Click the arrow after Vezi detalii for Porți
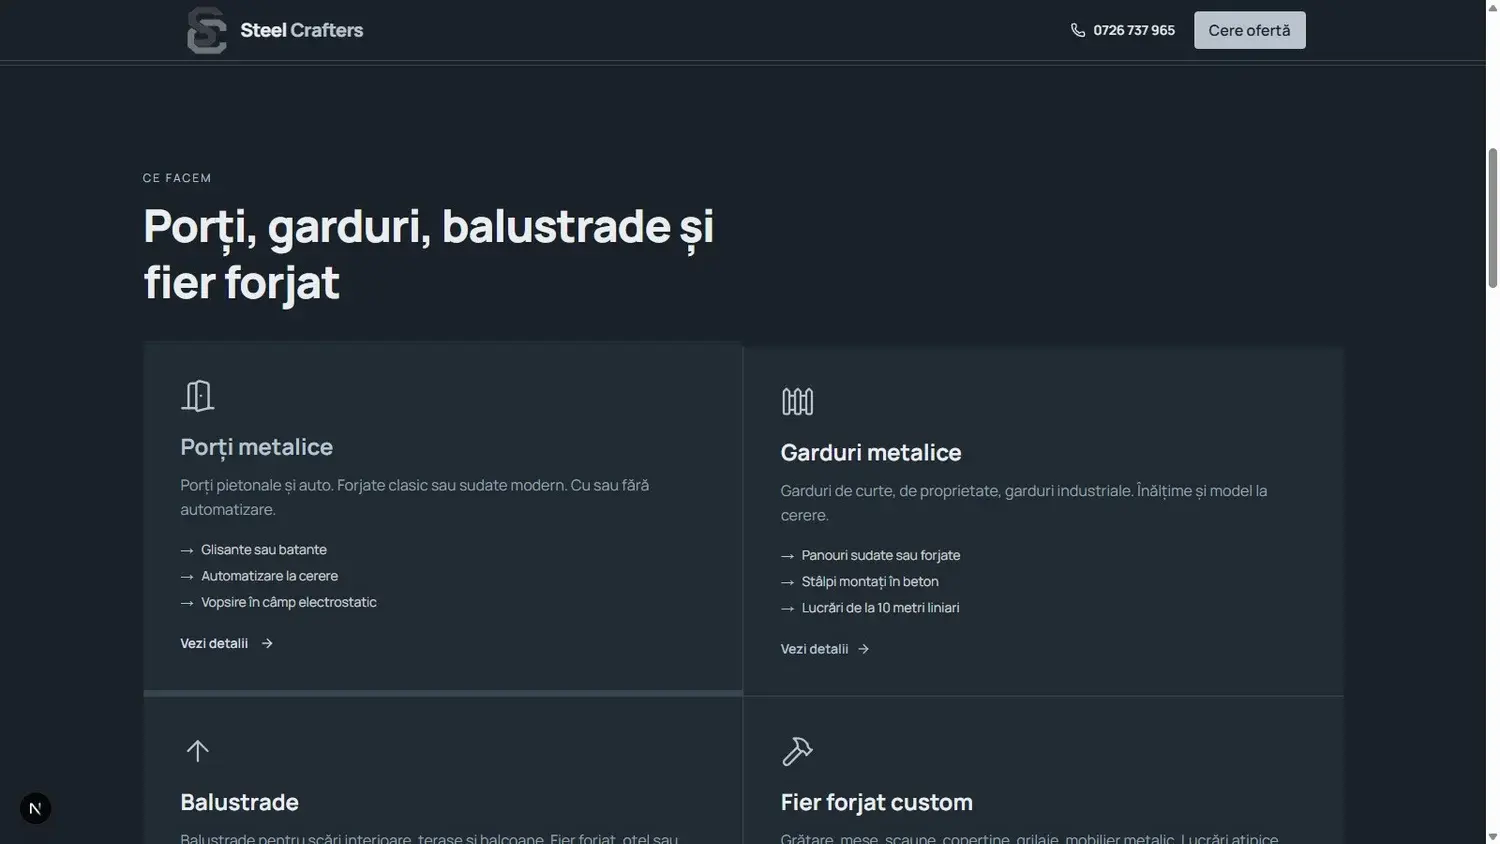1500x844 pixels. pyautogui.click(x=267, y=643)
